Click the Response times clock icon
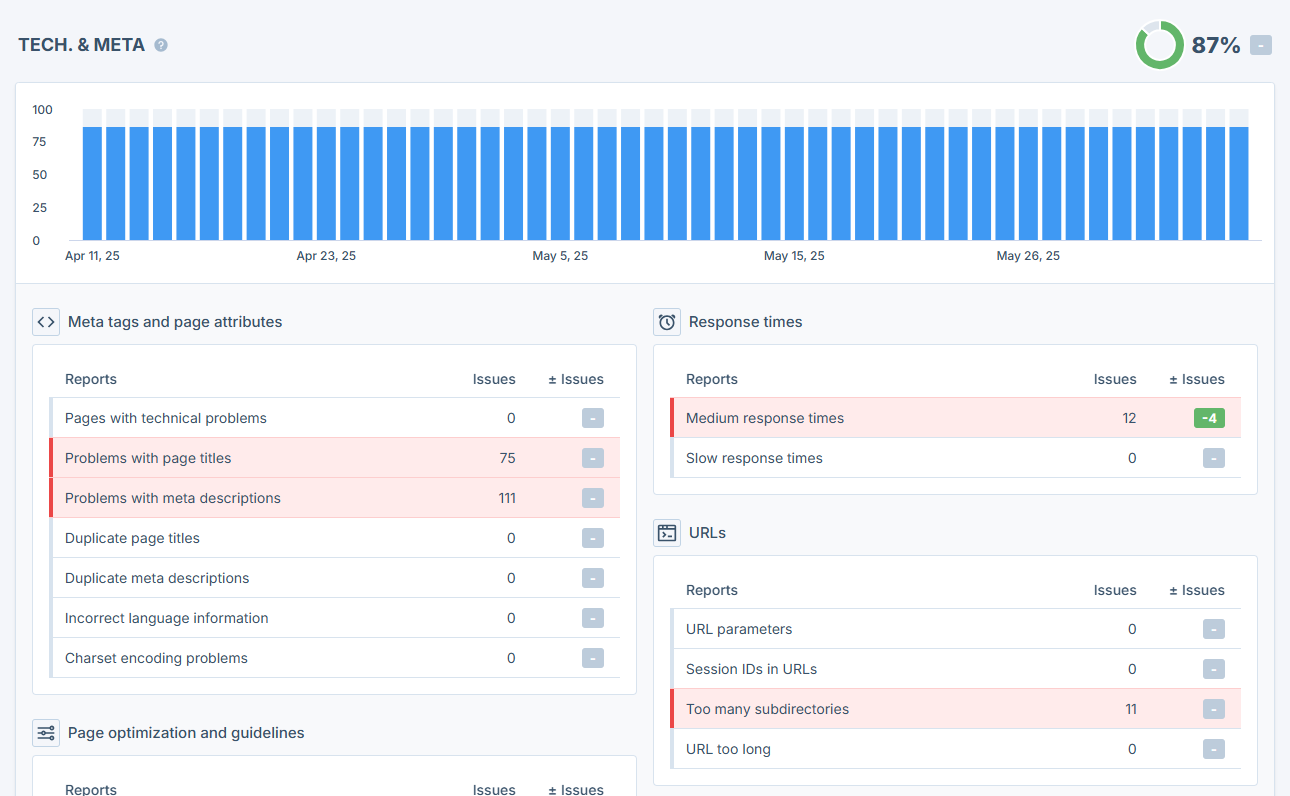The width and height of the screenshot is (1290, 796). tap(667, 322)
